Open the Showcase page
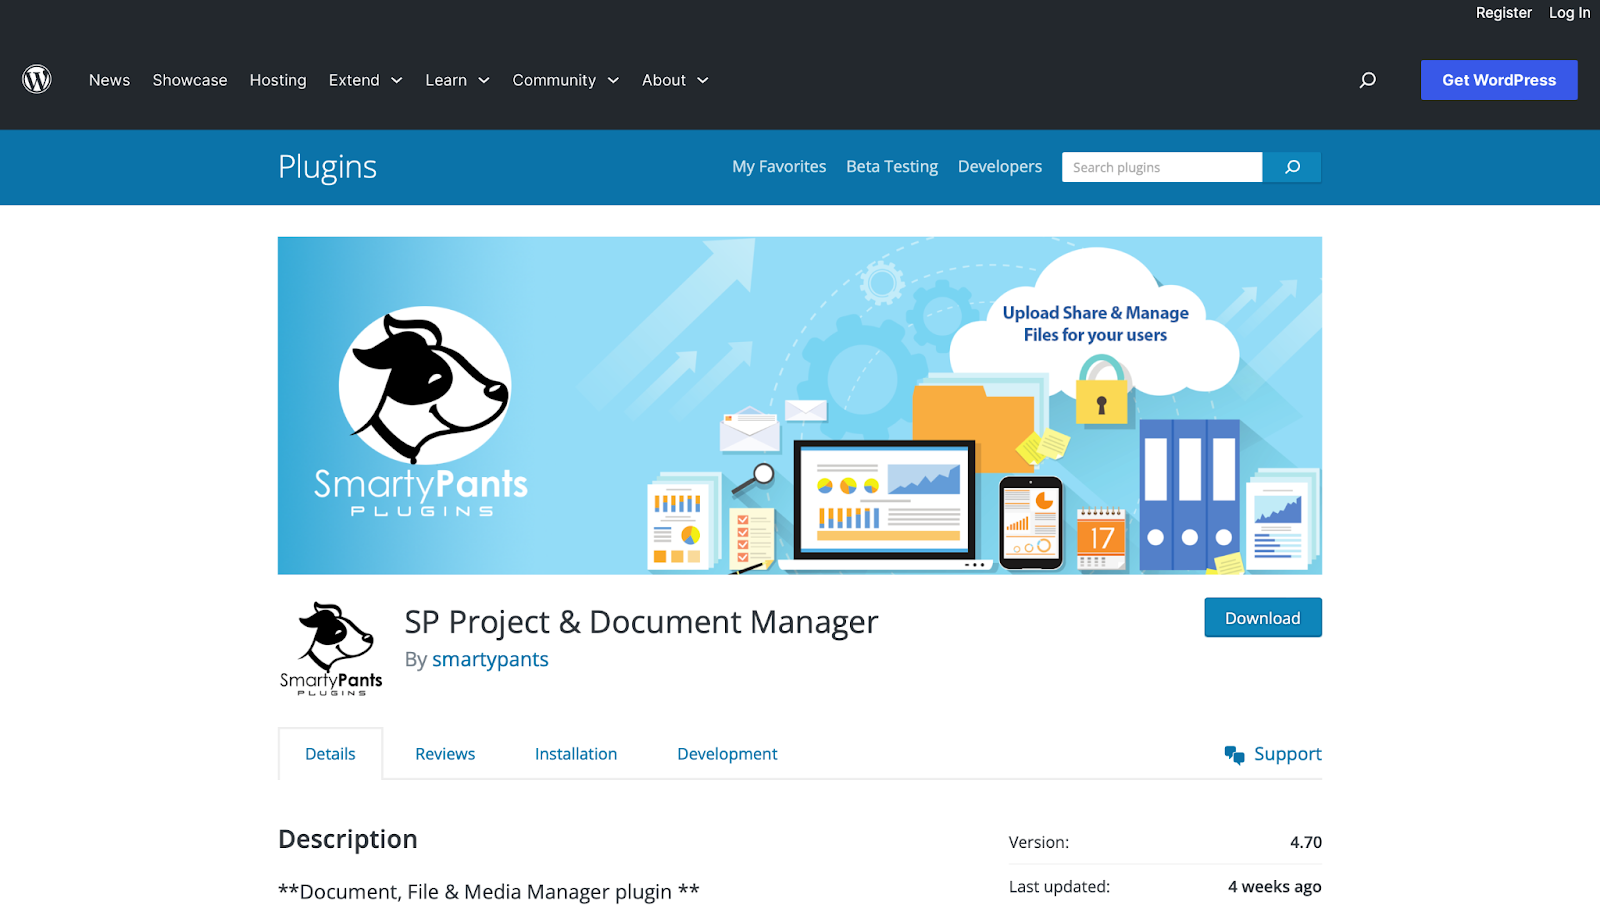This screenshot has height=905, width=1600. point(190,80)
